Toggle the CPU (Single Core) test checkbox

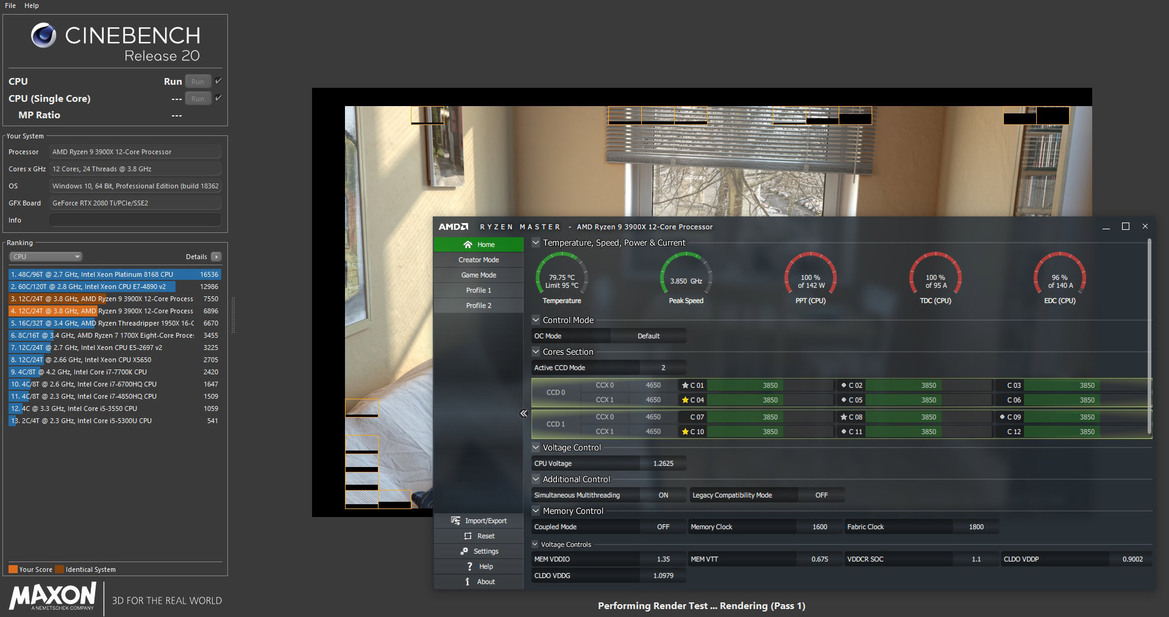tap(218, 98)
